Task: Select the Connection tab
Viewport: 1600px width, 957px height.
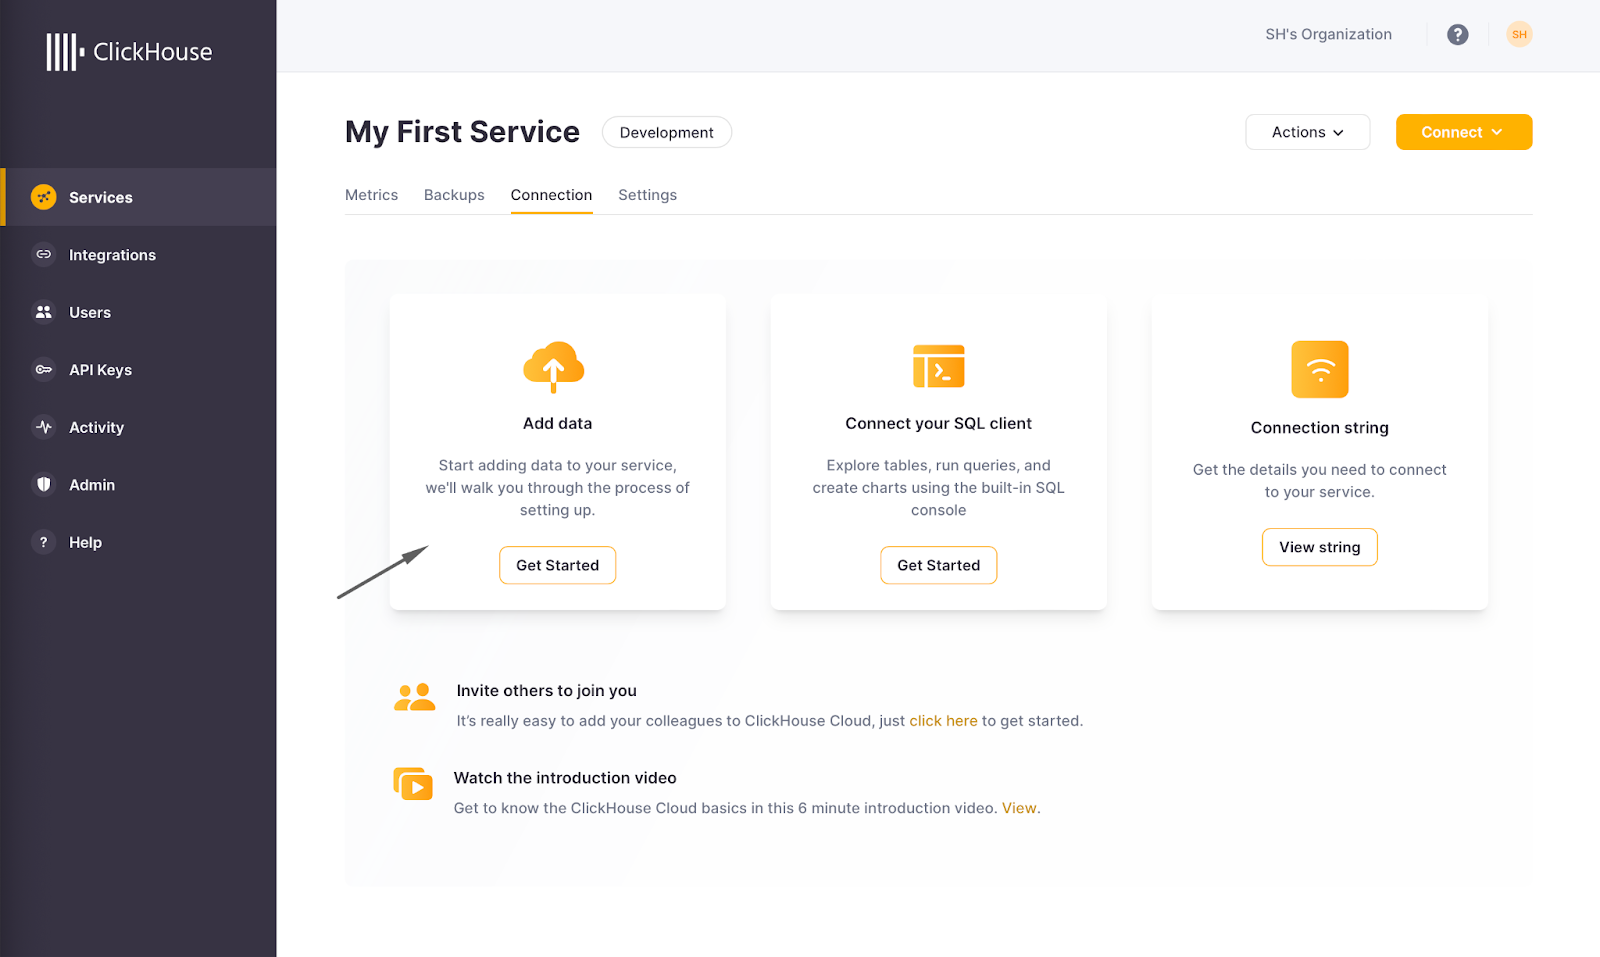Action: pos(551,195)
